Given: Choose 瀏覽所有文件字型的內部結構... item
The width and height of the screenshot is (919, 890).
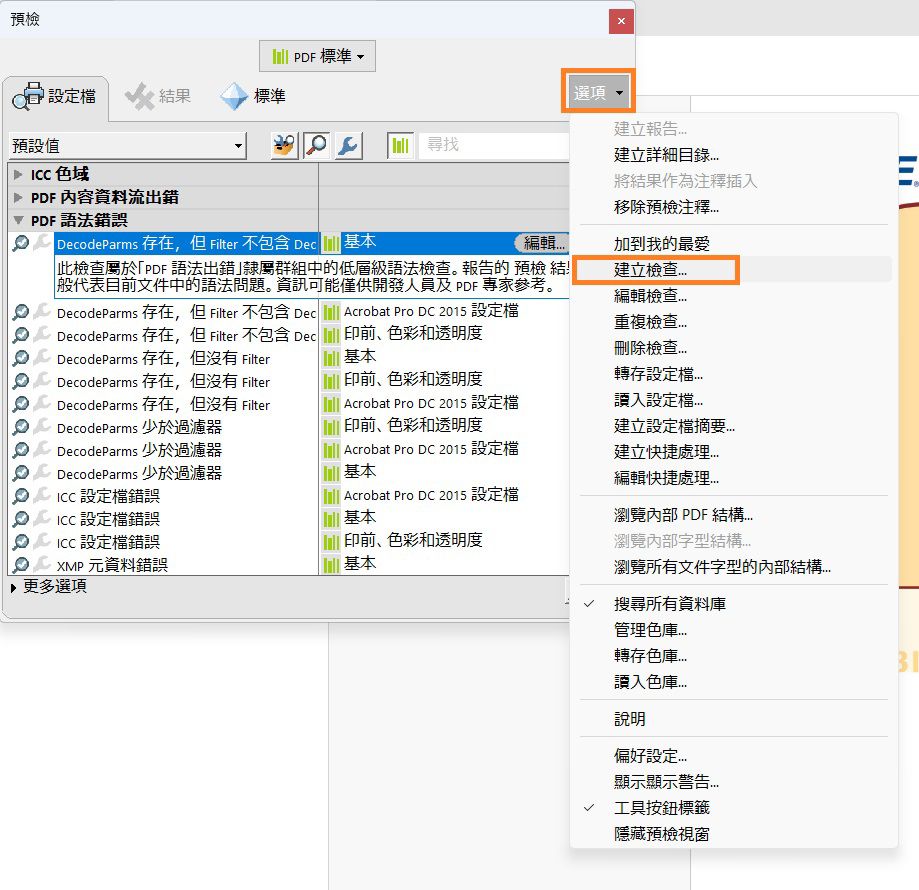Looking at the screenshot, I should tap(721, 567).
